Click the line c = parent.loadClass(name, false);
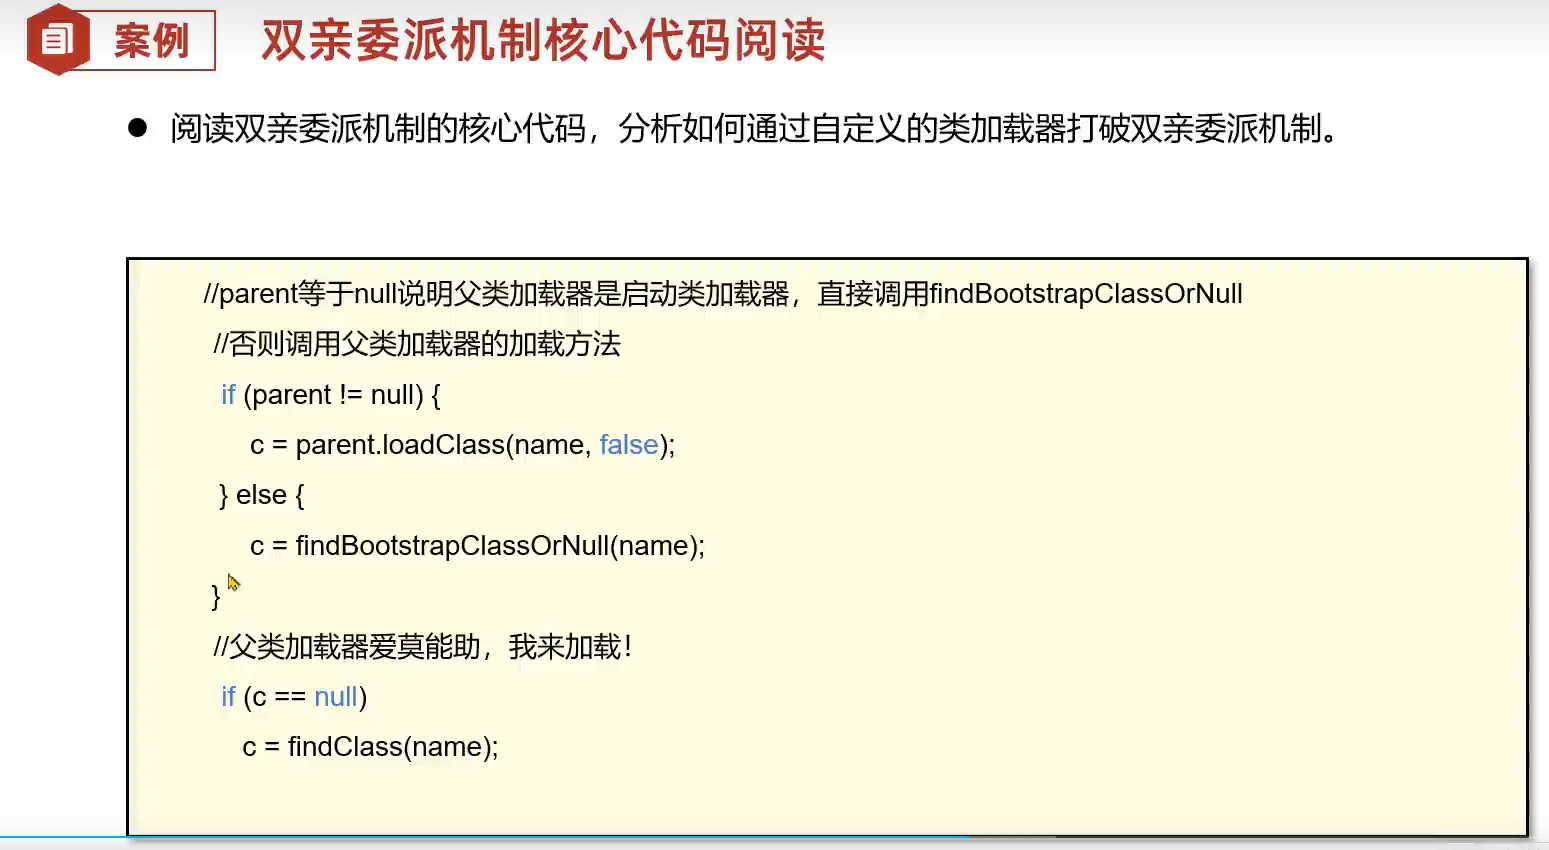The width and height of the screenshot is (1549, 850). click(x=462, y=445)
